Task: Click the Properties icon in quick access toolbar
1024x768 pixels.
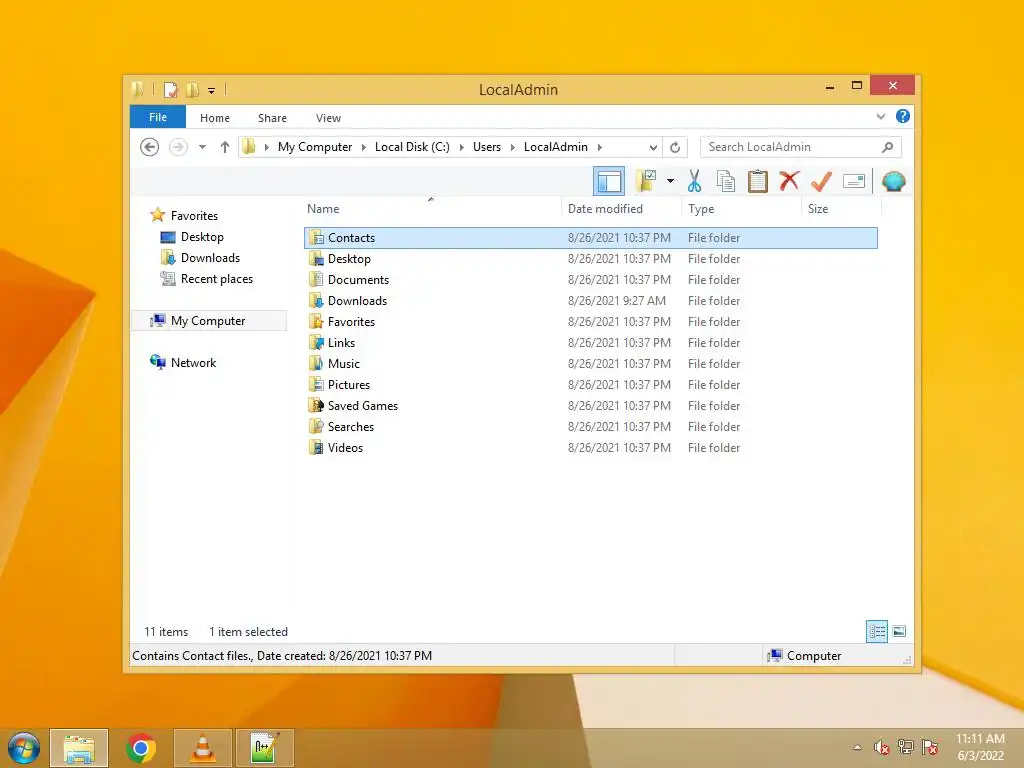Action: tap(170, 89)
